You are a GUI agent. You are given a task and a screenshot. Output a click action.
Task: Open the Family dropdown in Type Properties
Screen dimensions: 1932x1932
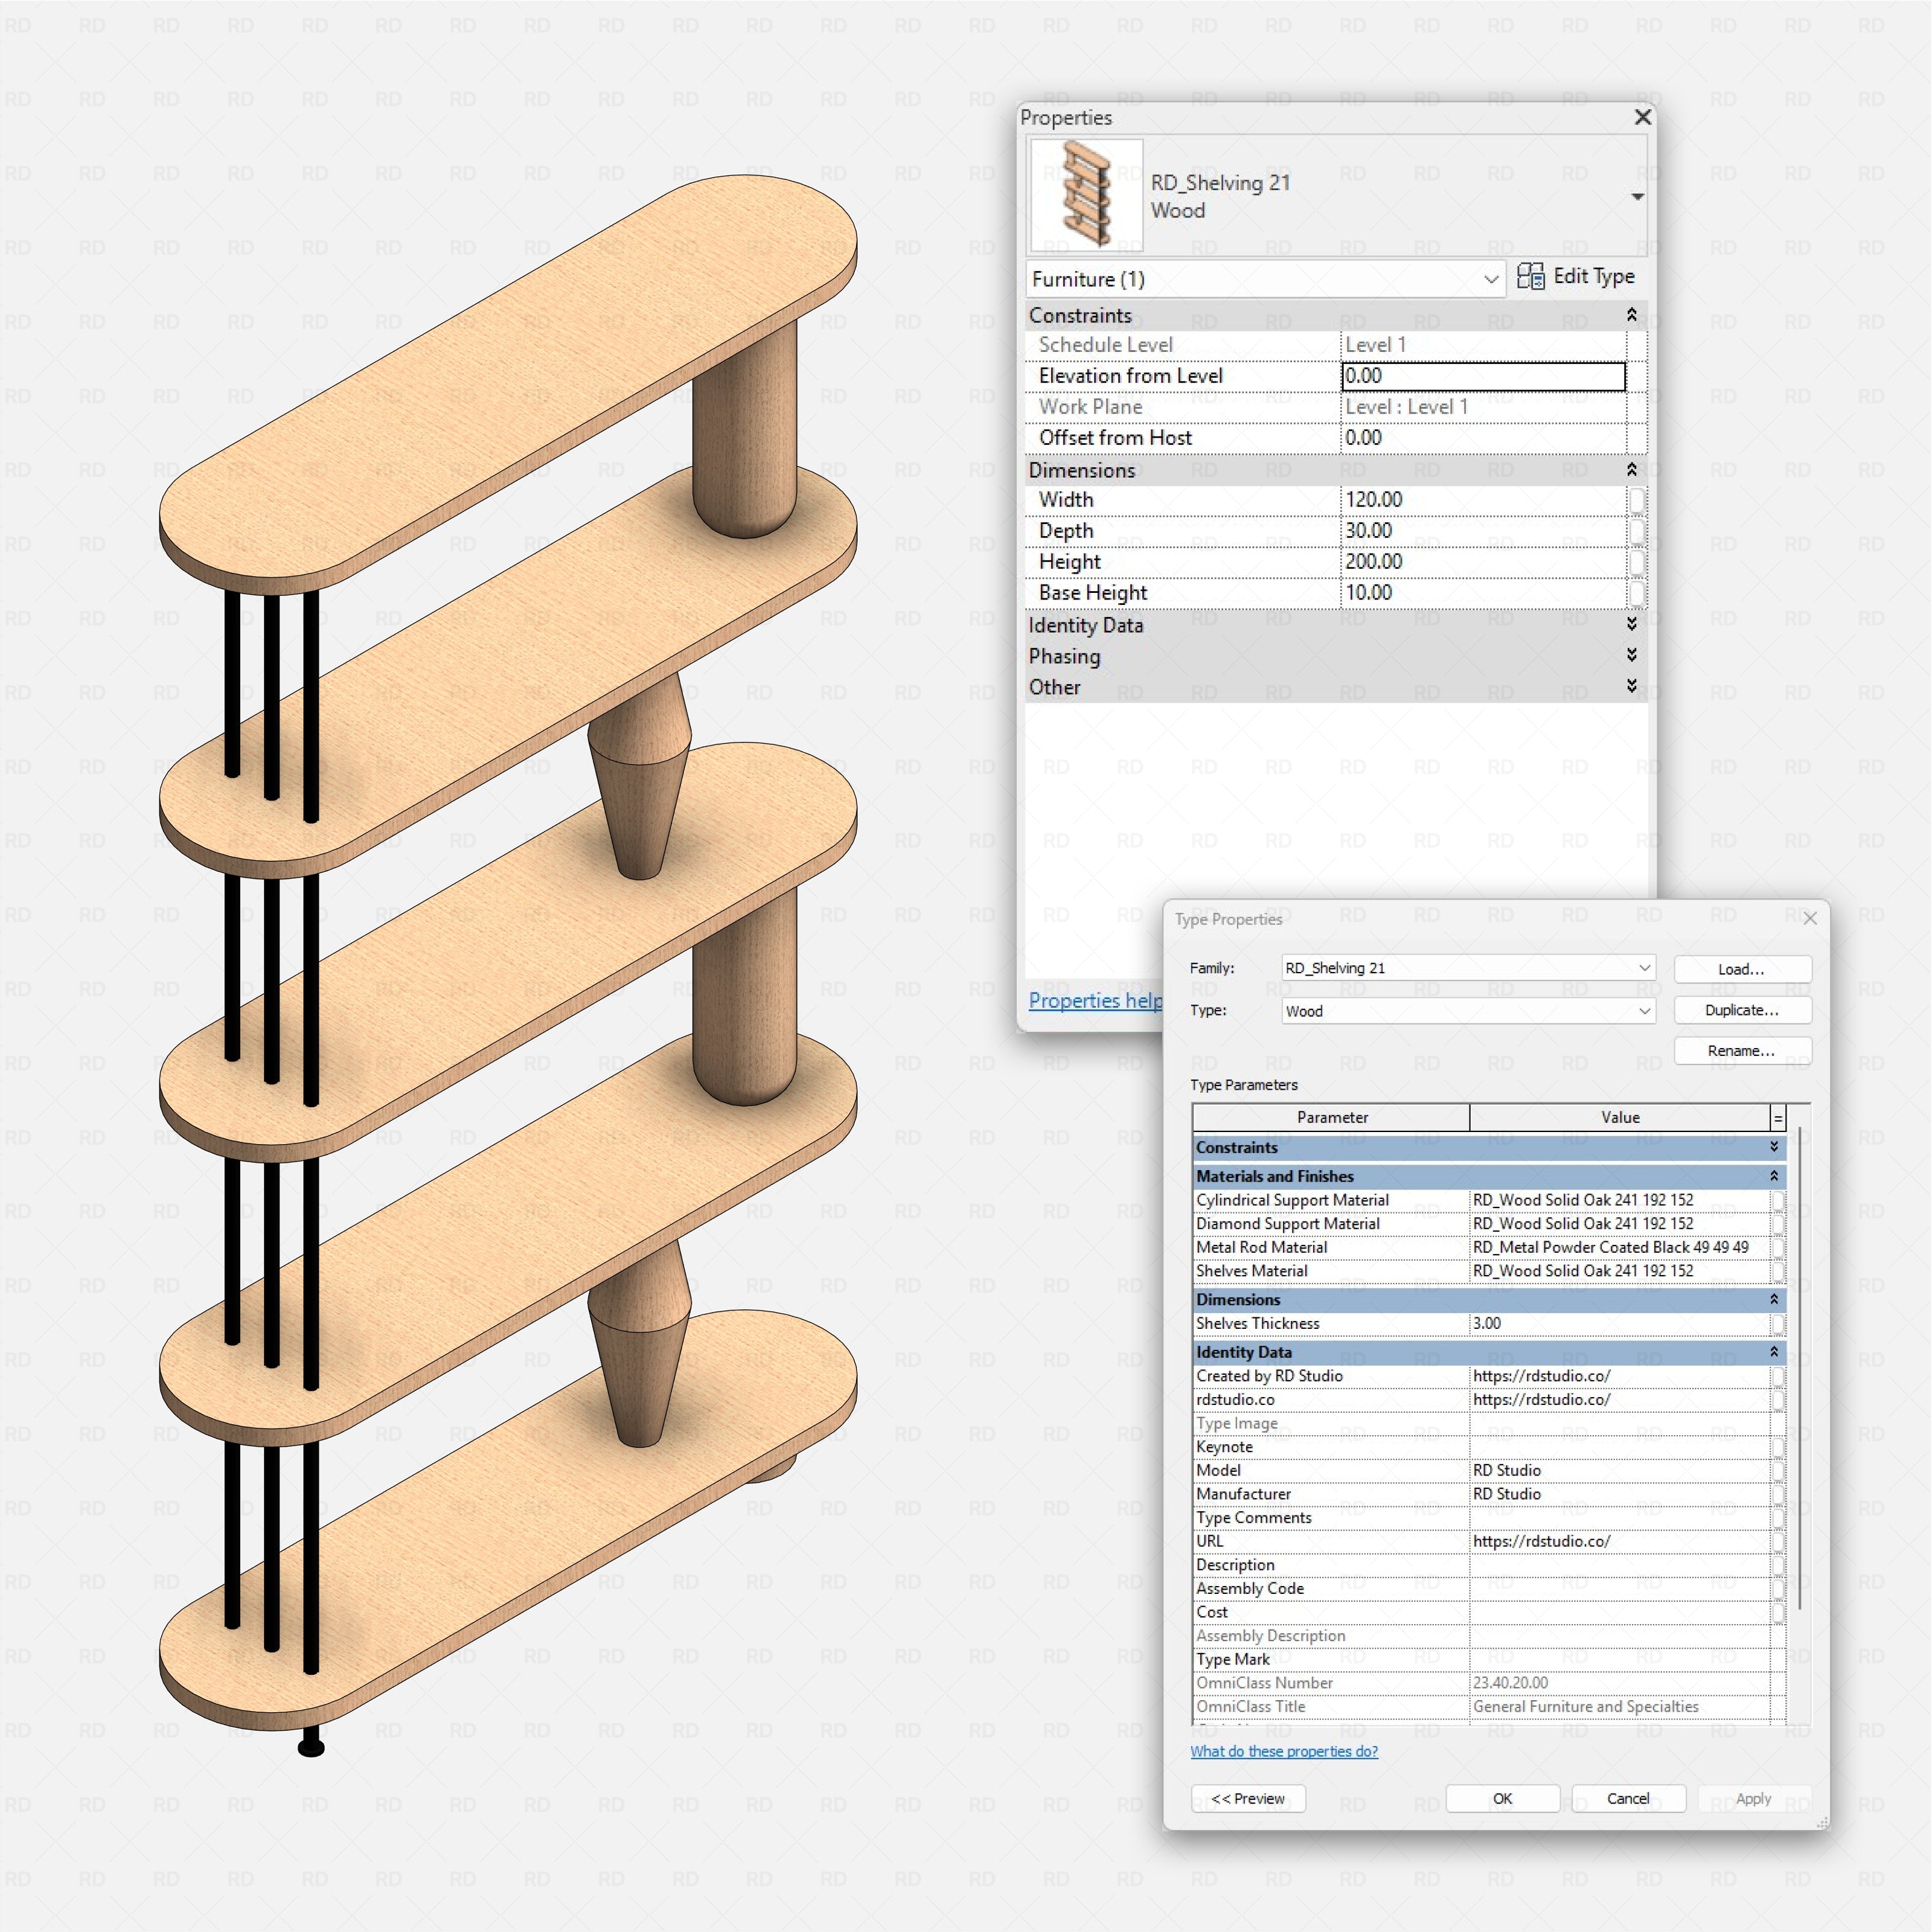click(1469, 968)
